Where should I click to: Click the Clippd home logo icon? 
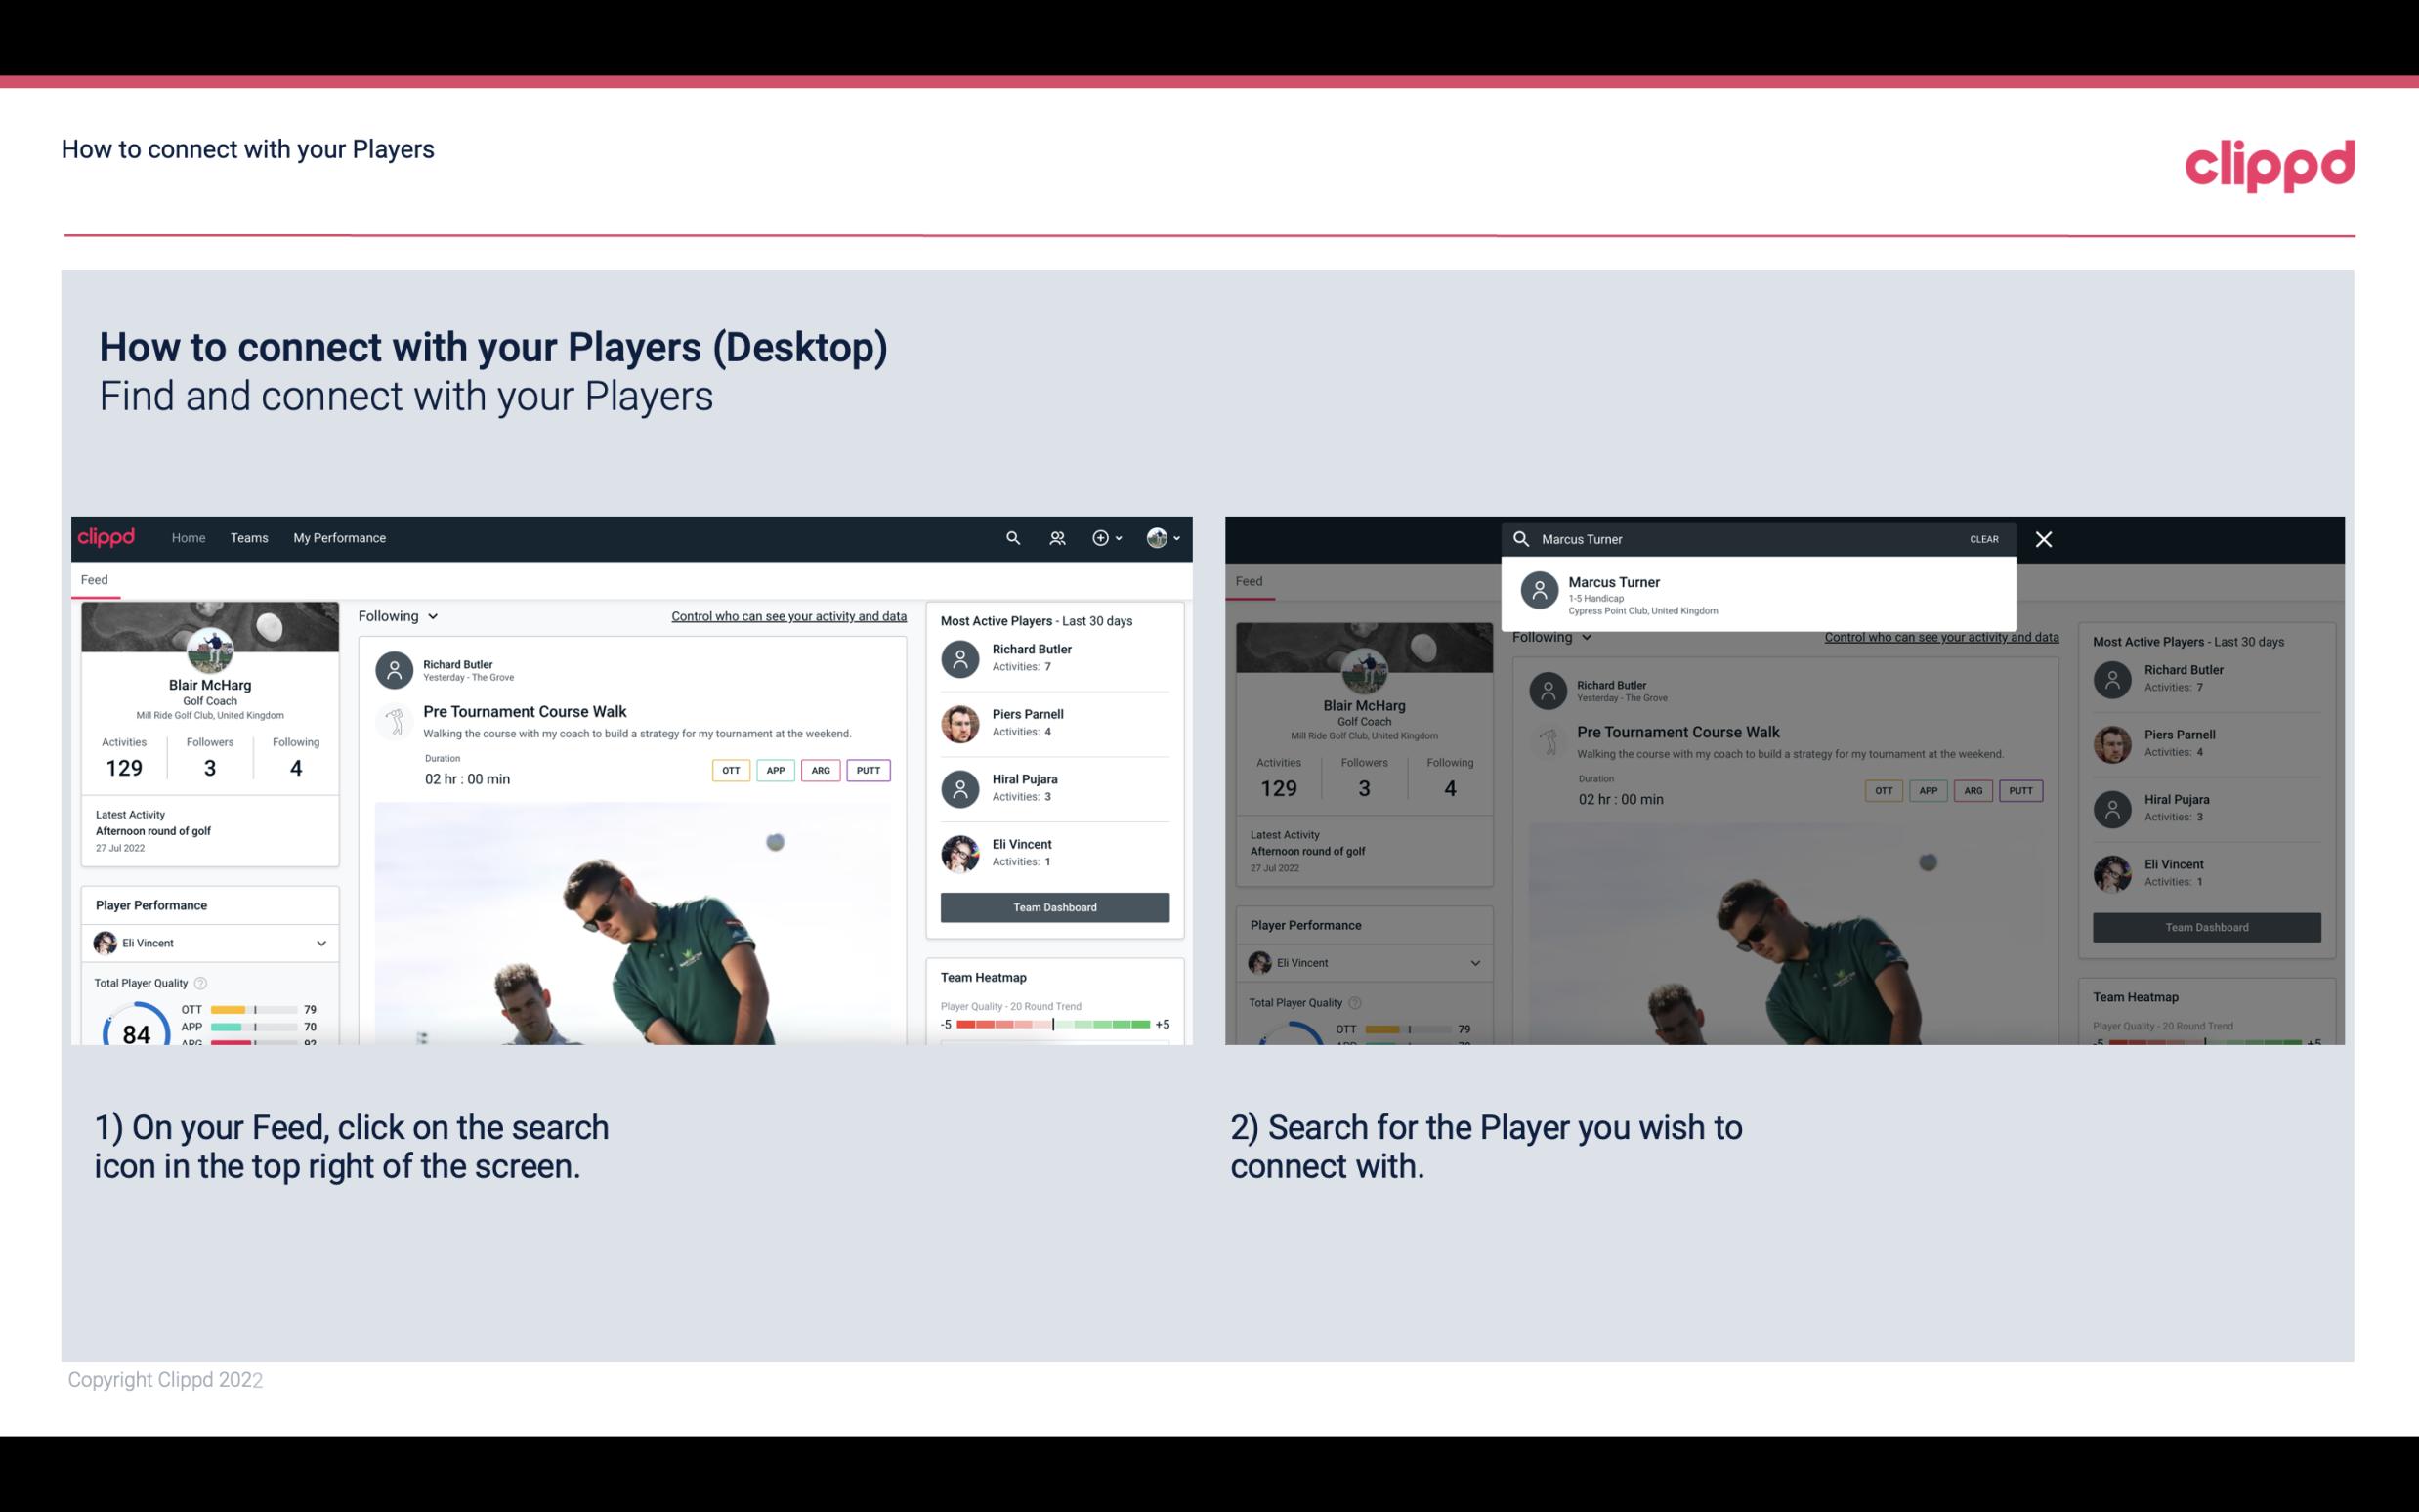[108, 536]
